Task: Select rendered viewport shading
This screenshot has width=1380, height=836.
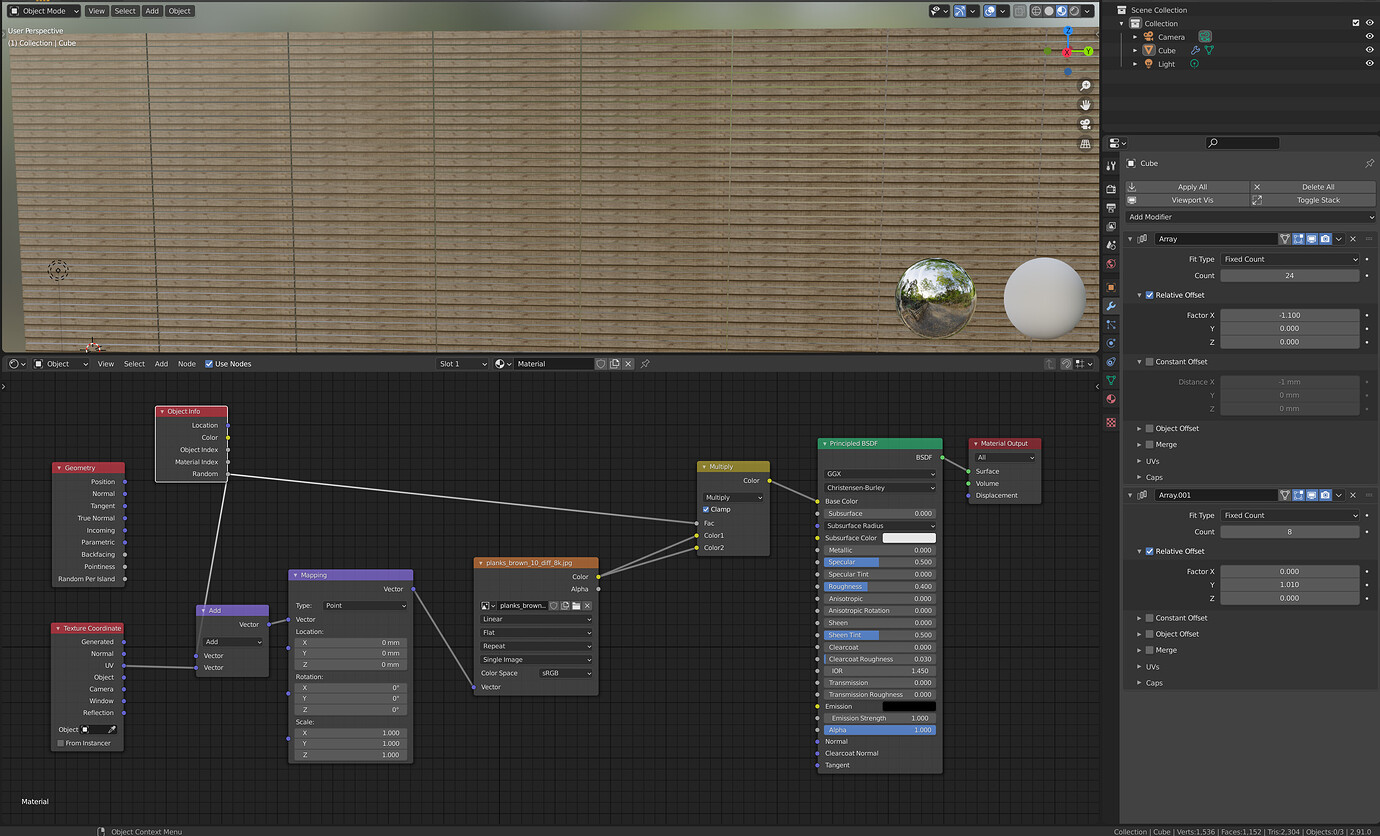Action: coord(1074,11)
